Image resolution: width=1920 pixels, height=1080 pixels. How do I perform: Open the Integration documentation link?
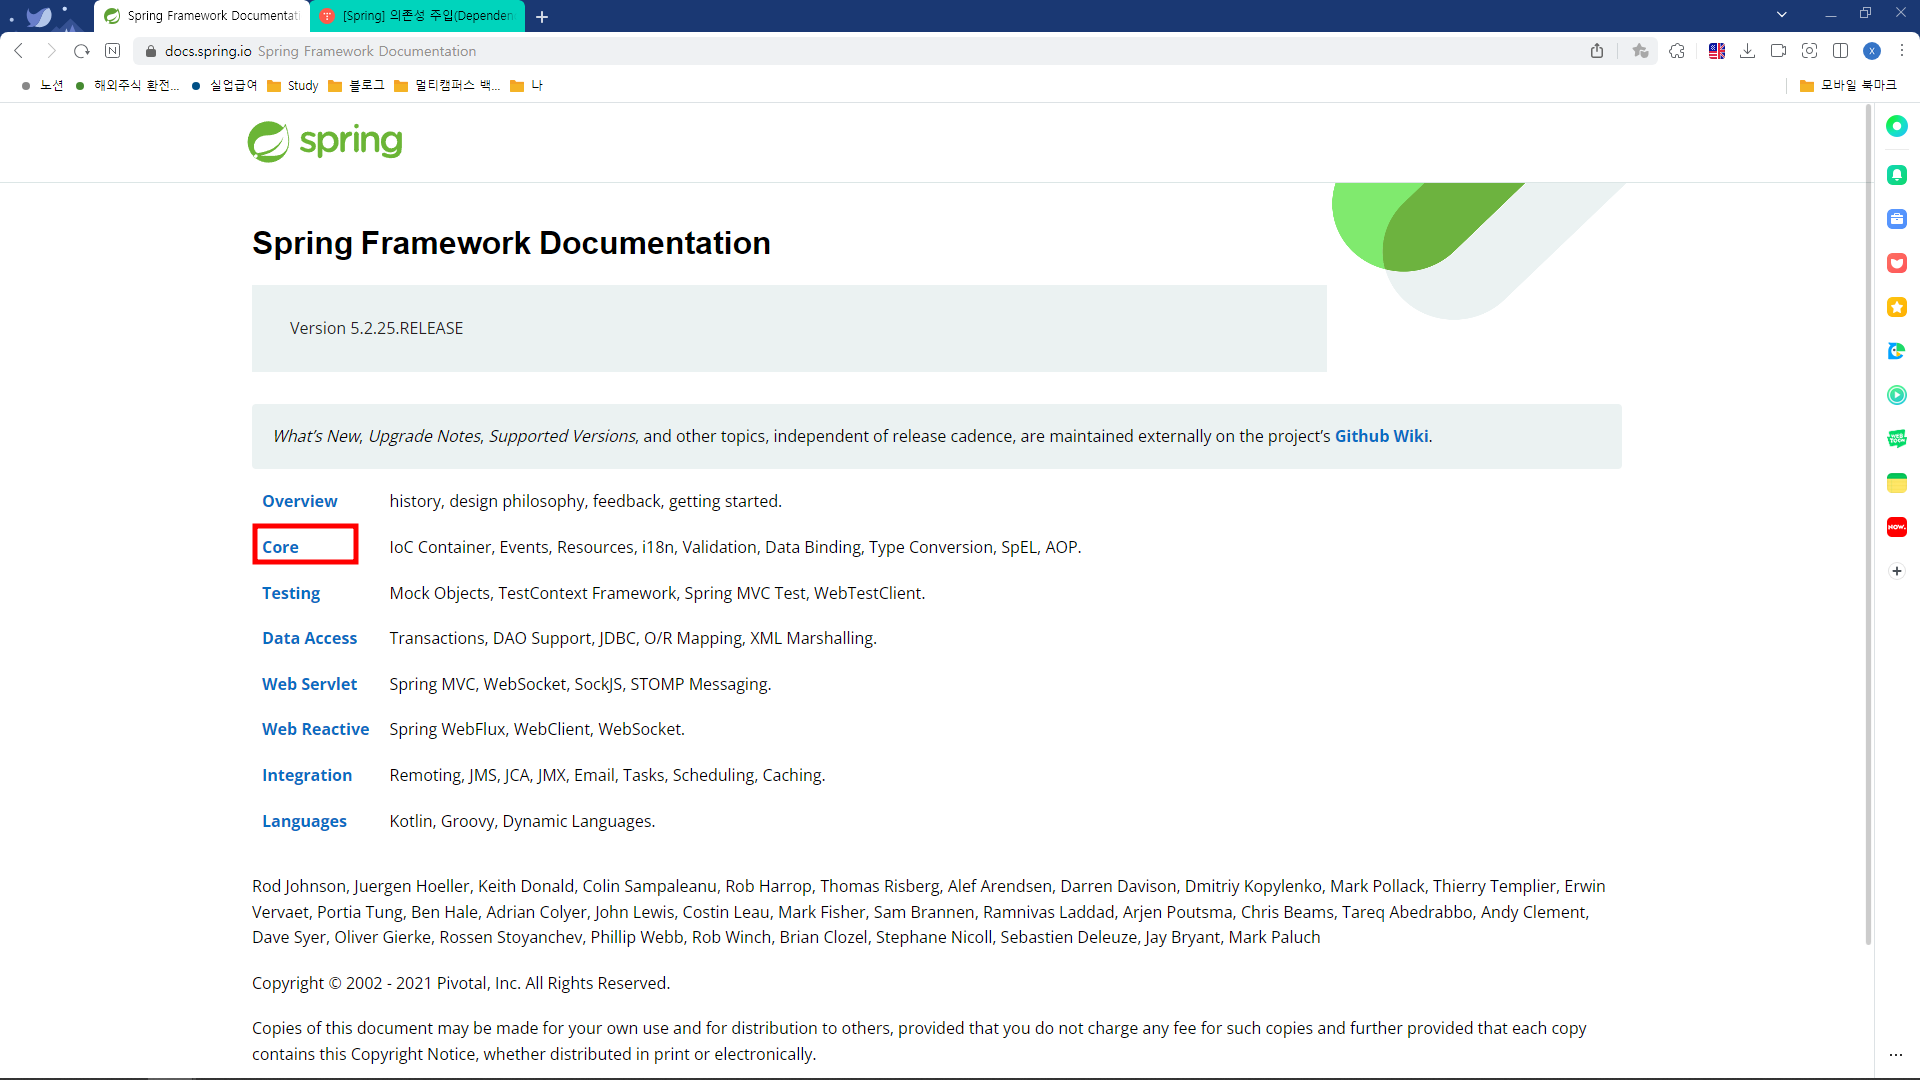tap(306, 775)
